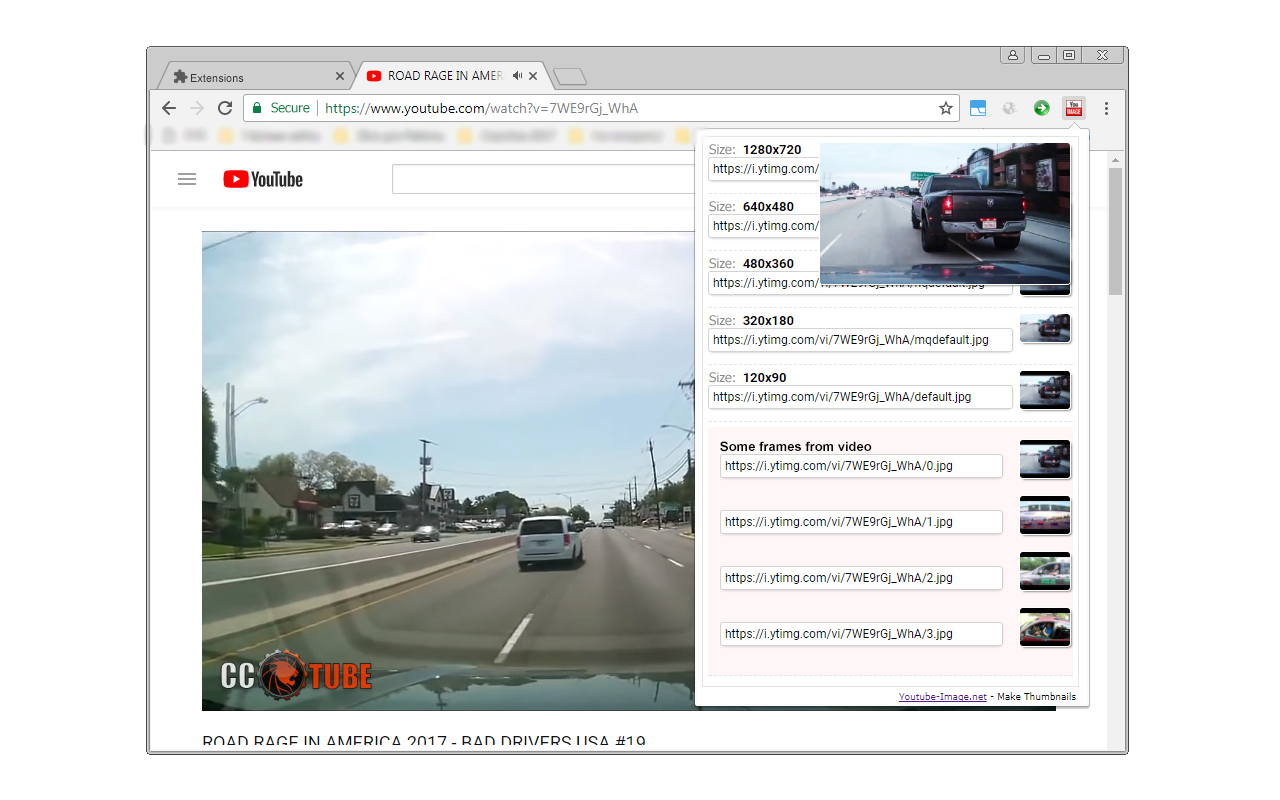The width and height of the screenshot is (1280, 800).
Task: Click the 3.jpg frame URL field
Action: tap(860, 634)
